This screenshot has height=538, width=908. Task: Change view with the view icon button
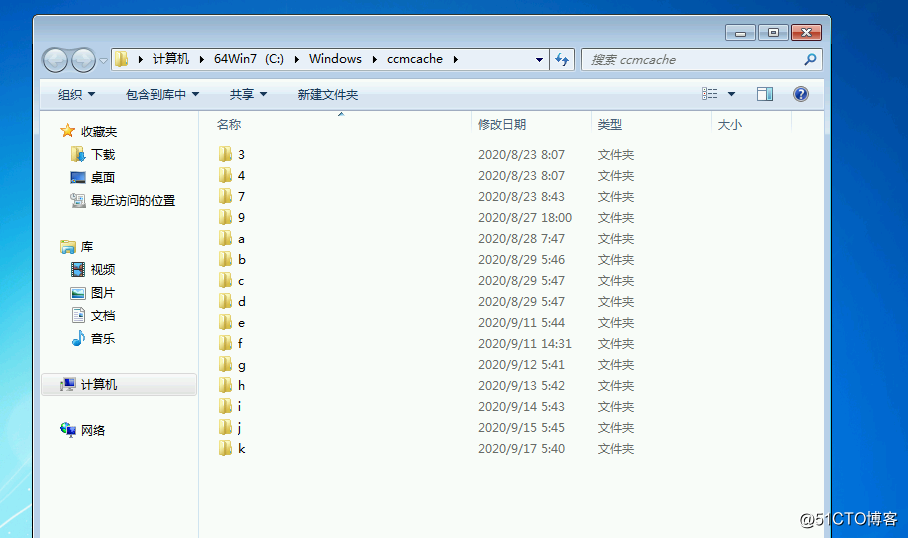[709, 94]
